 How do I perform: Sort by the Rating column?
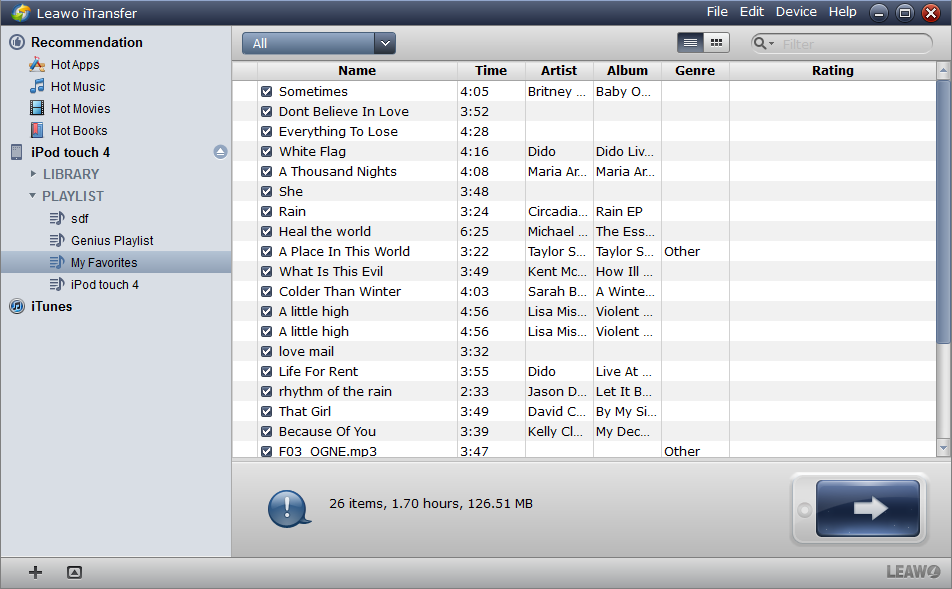point(833,70)
